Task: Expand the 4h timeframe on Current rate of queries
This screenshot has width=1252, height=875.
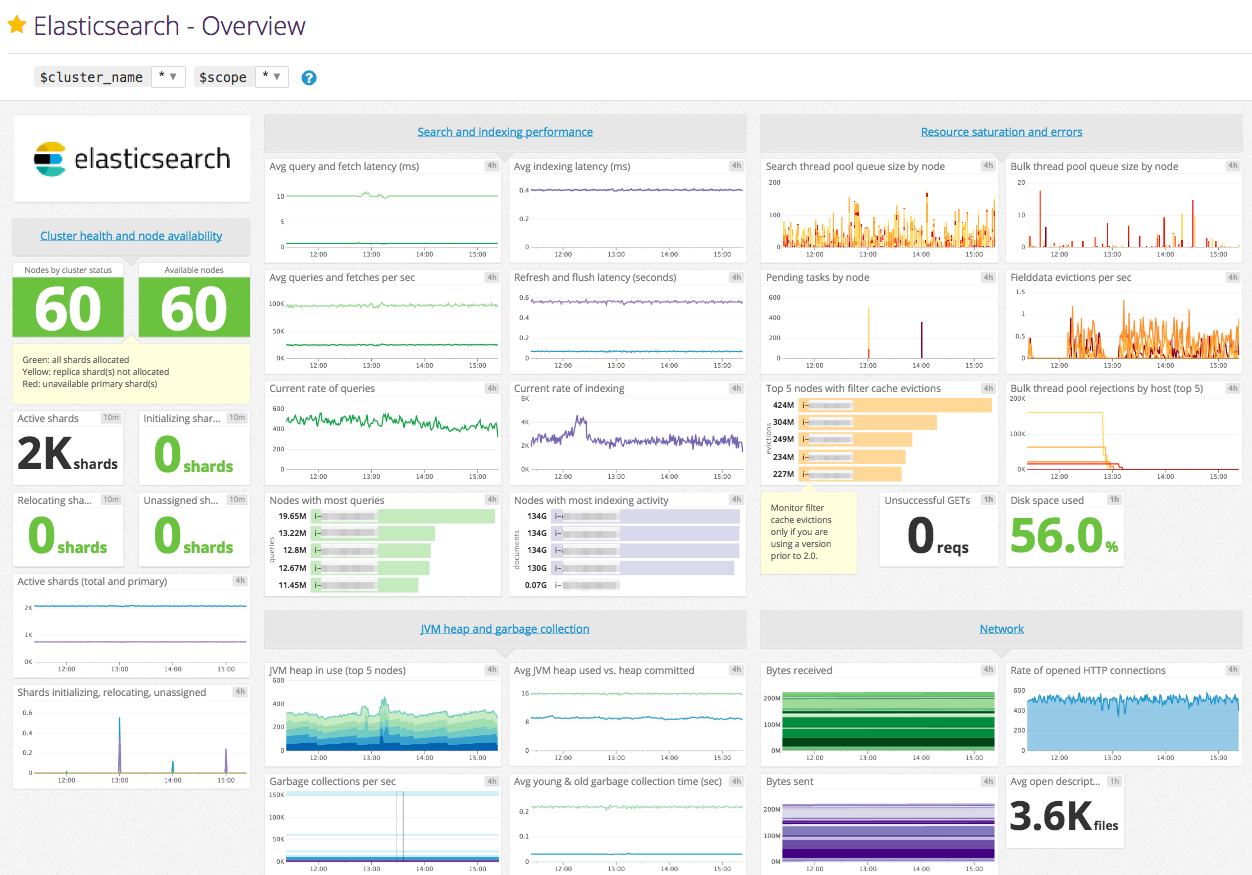Action: pyautogui.click(x=489, y=388)
